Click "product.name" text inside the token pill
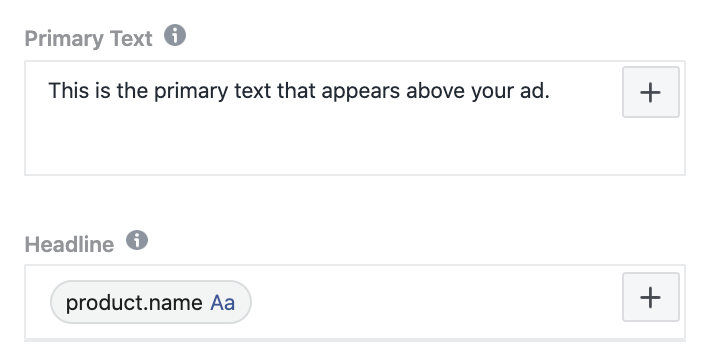This screenshot has height=360, width=706. point(134,303)
